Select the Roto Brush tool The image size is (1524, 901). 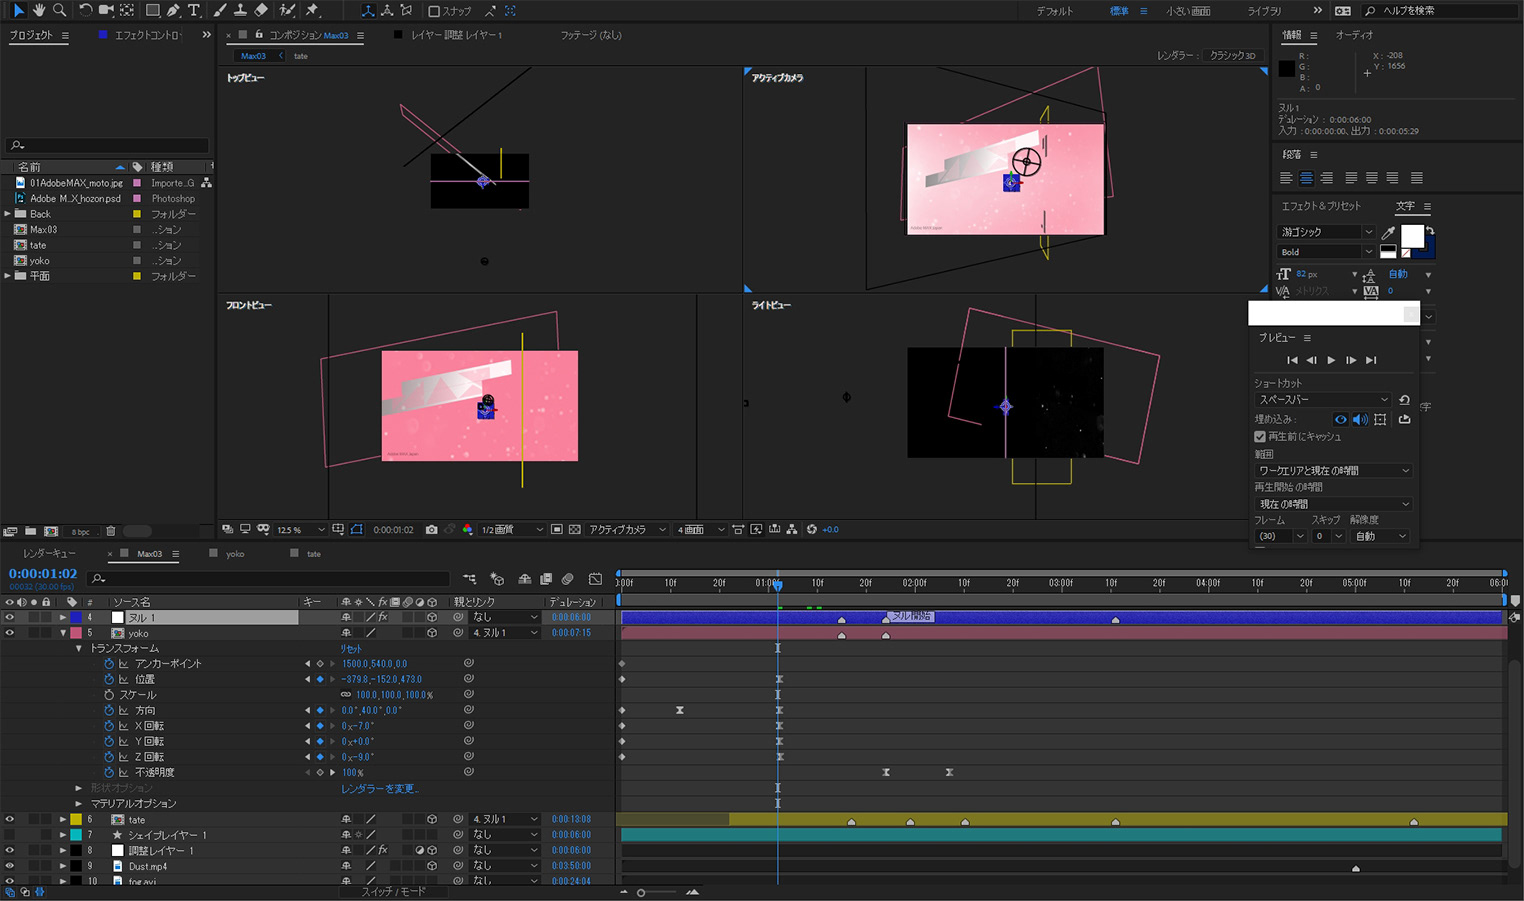click(287, 10)
